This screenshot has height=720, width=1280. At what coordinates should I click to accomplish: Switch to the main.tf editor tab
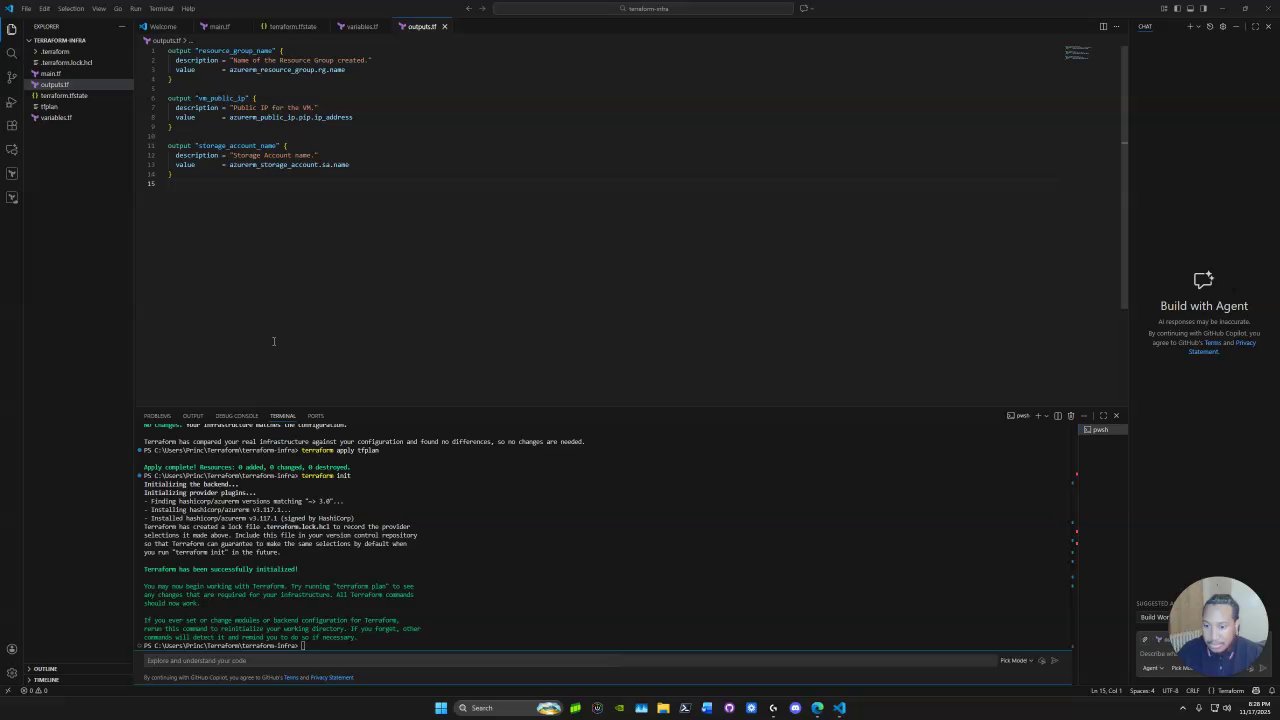click(x=220, y=27)
